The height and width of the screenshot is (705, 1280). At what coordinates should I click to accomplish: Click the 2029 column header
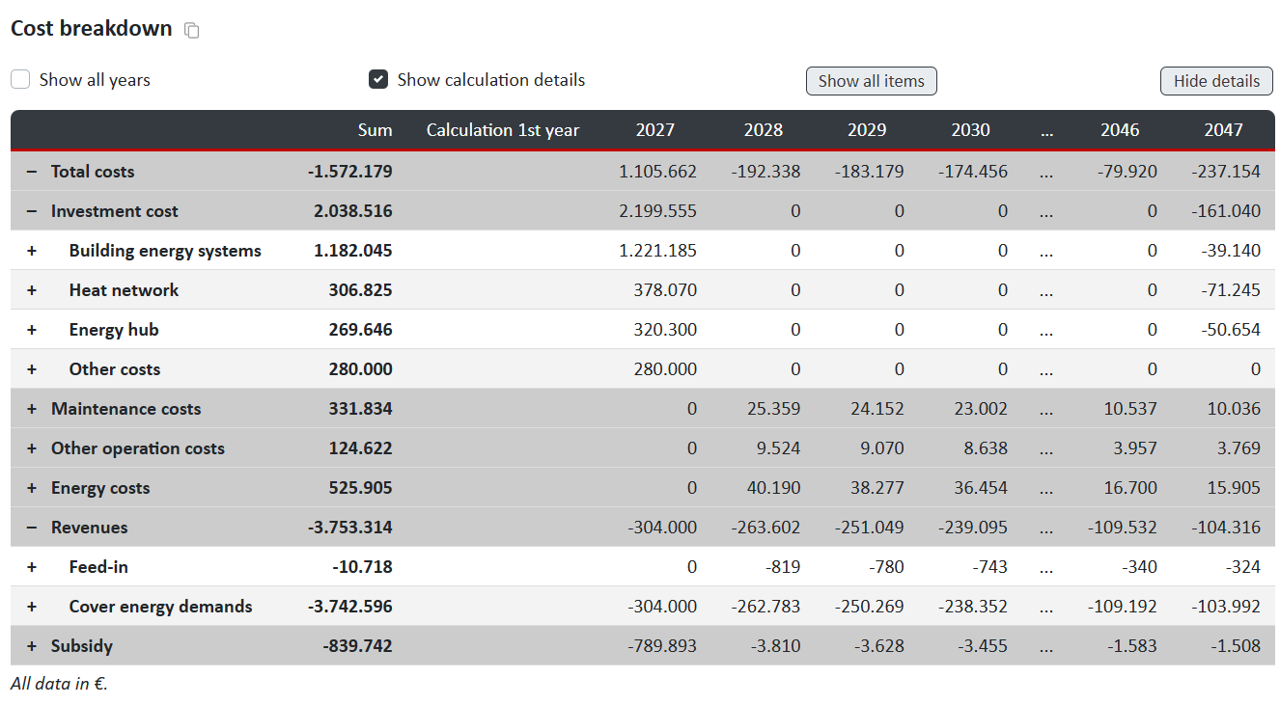pos(867,130)
